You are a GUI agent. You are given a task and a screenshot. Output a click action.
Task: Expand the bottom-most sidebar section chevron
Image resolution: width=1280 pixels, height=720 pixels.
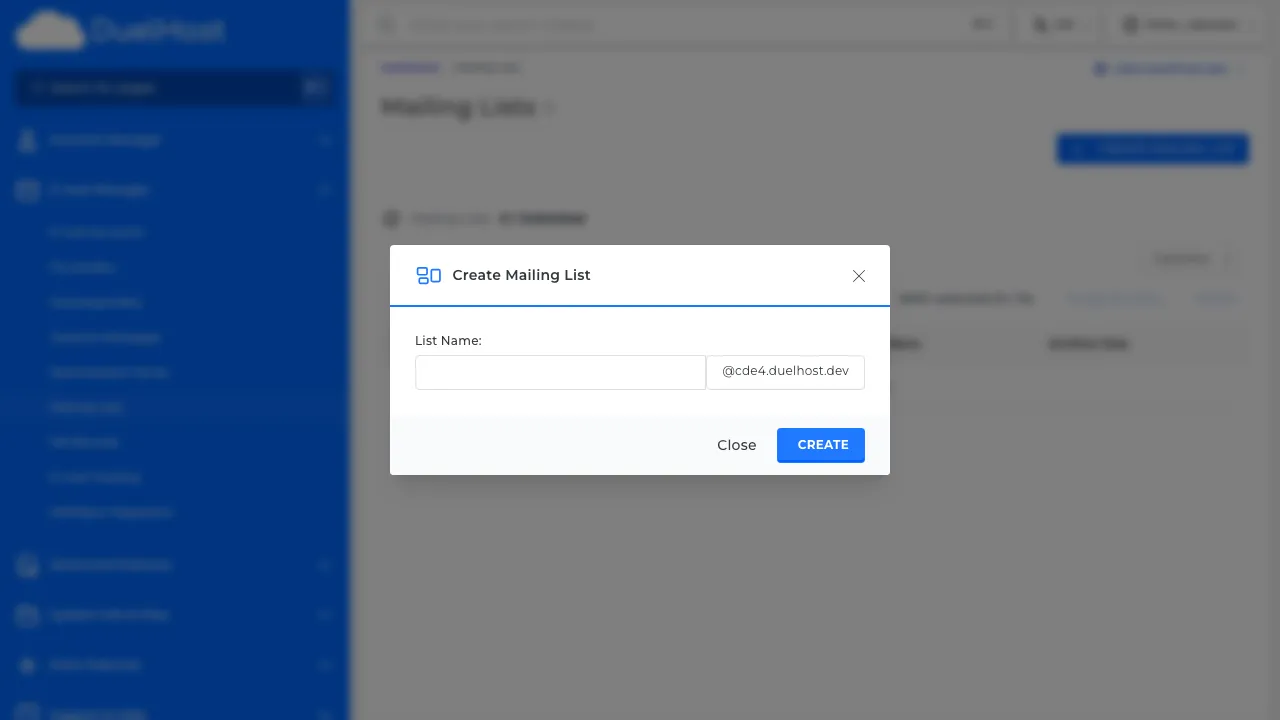point(324,714)
